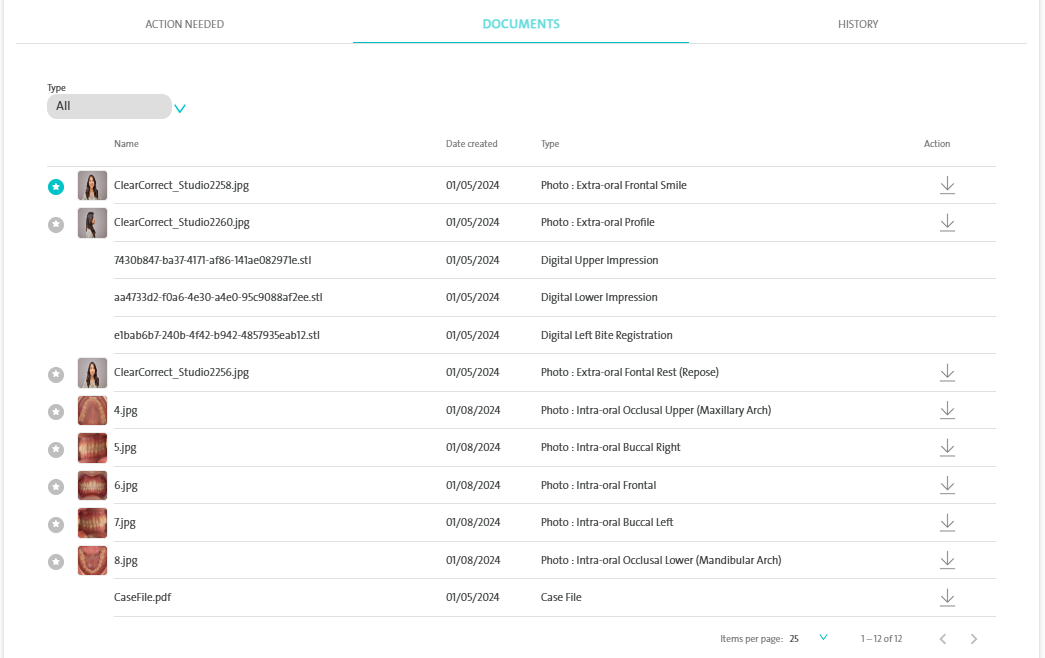
Task: Download the 7.jpg photo
Action: [947, 523]
